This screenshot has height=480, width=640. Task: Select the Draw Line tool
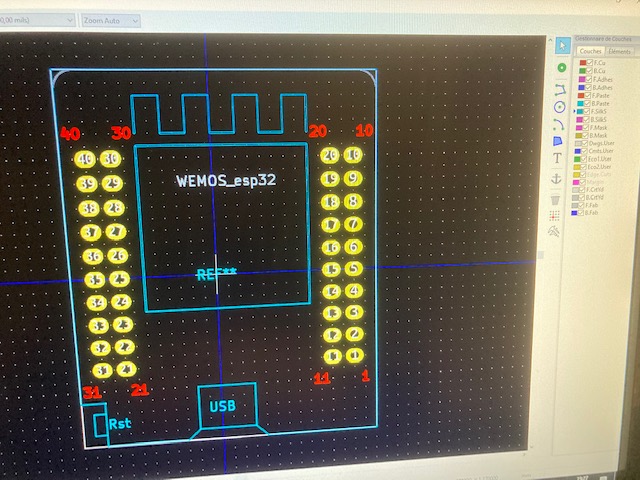click(x=560, y=89)
